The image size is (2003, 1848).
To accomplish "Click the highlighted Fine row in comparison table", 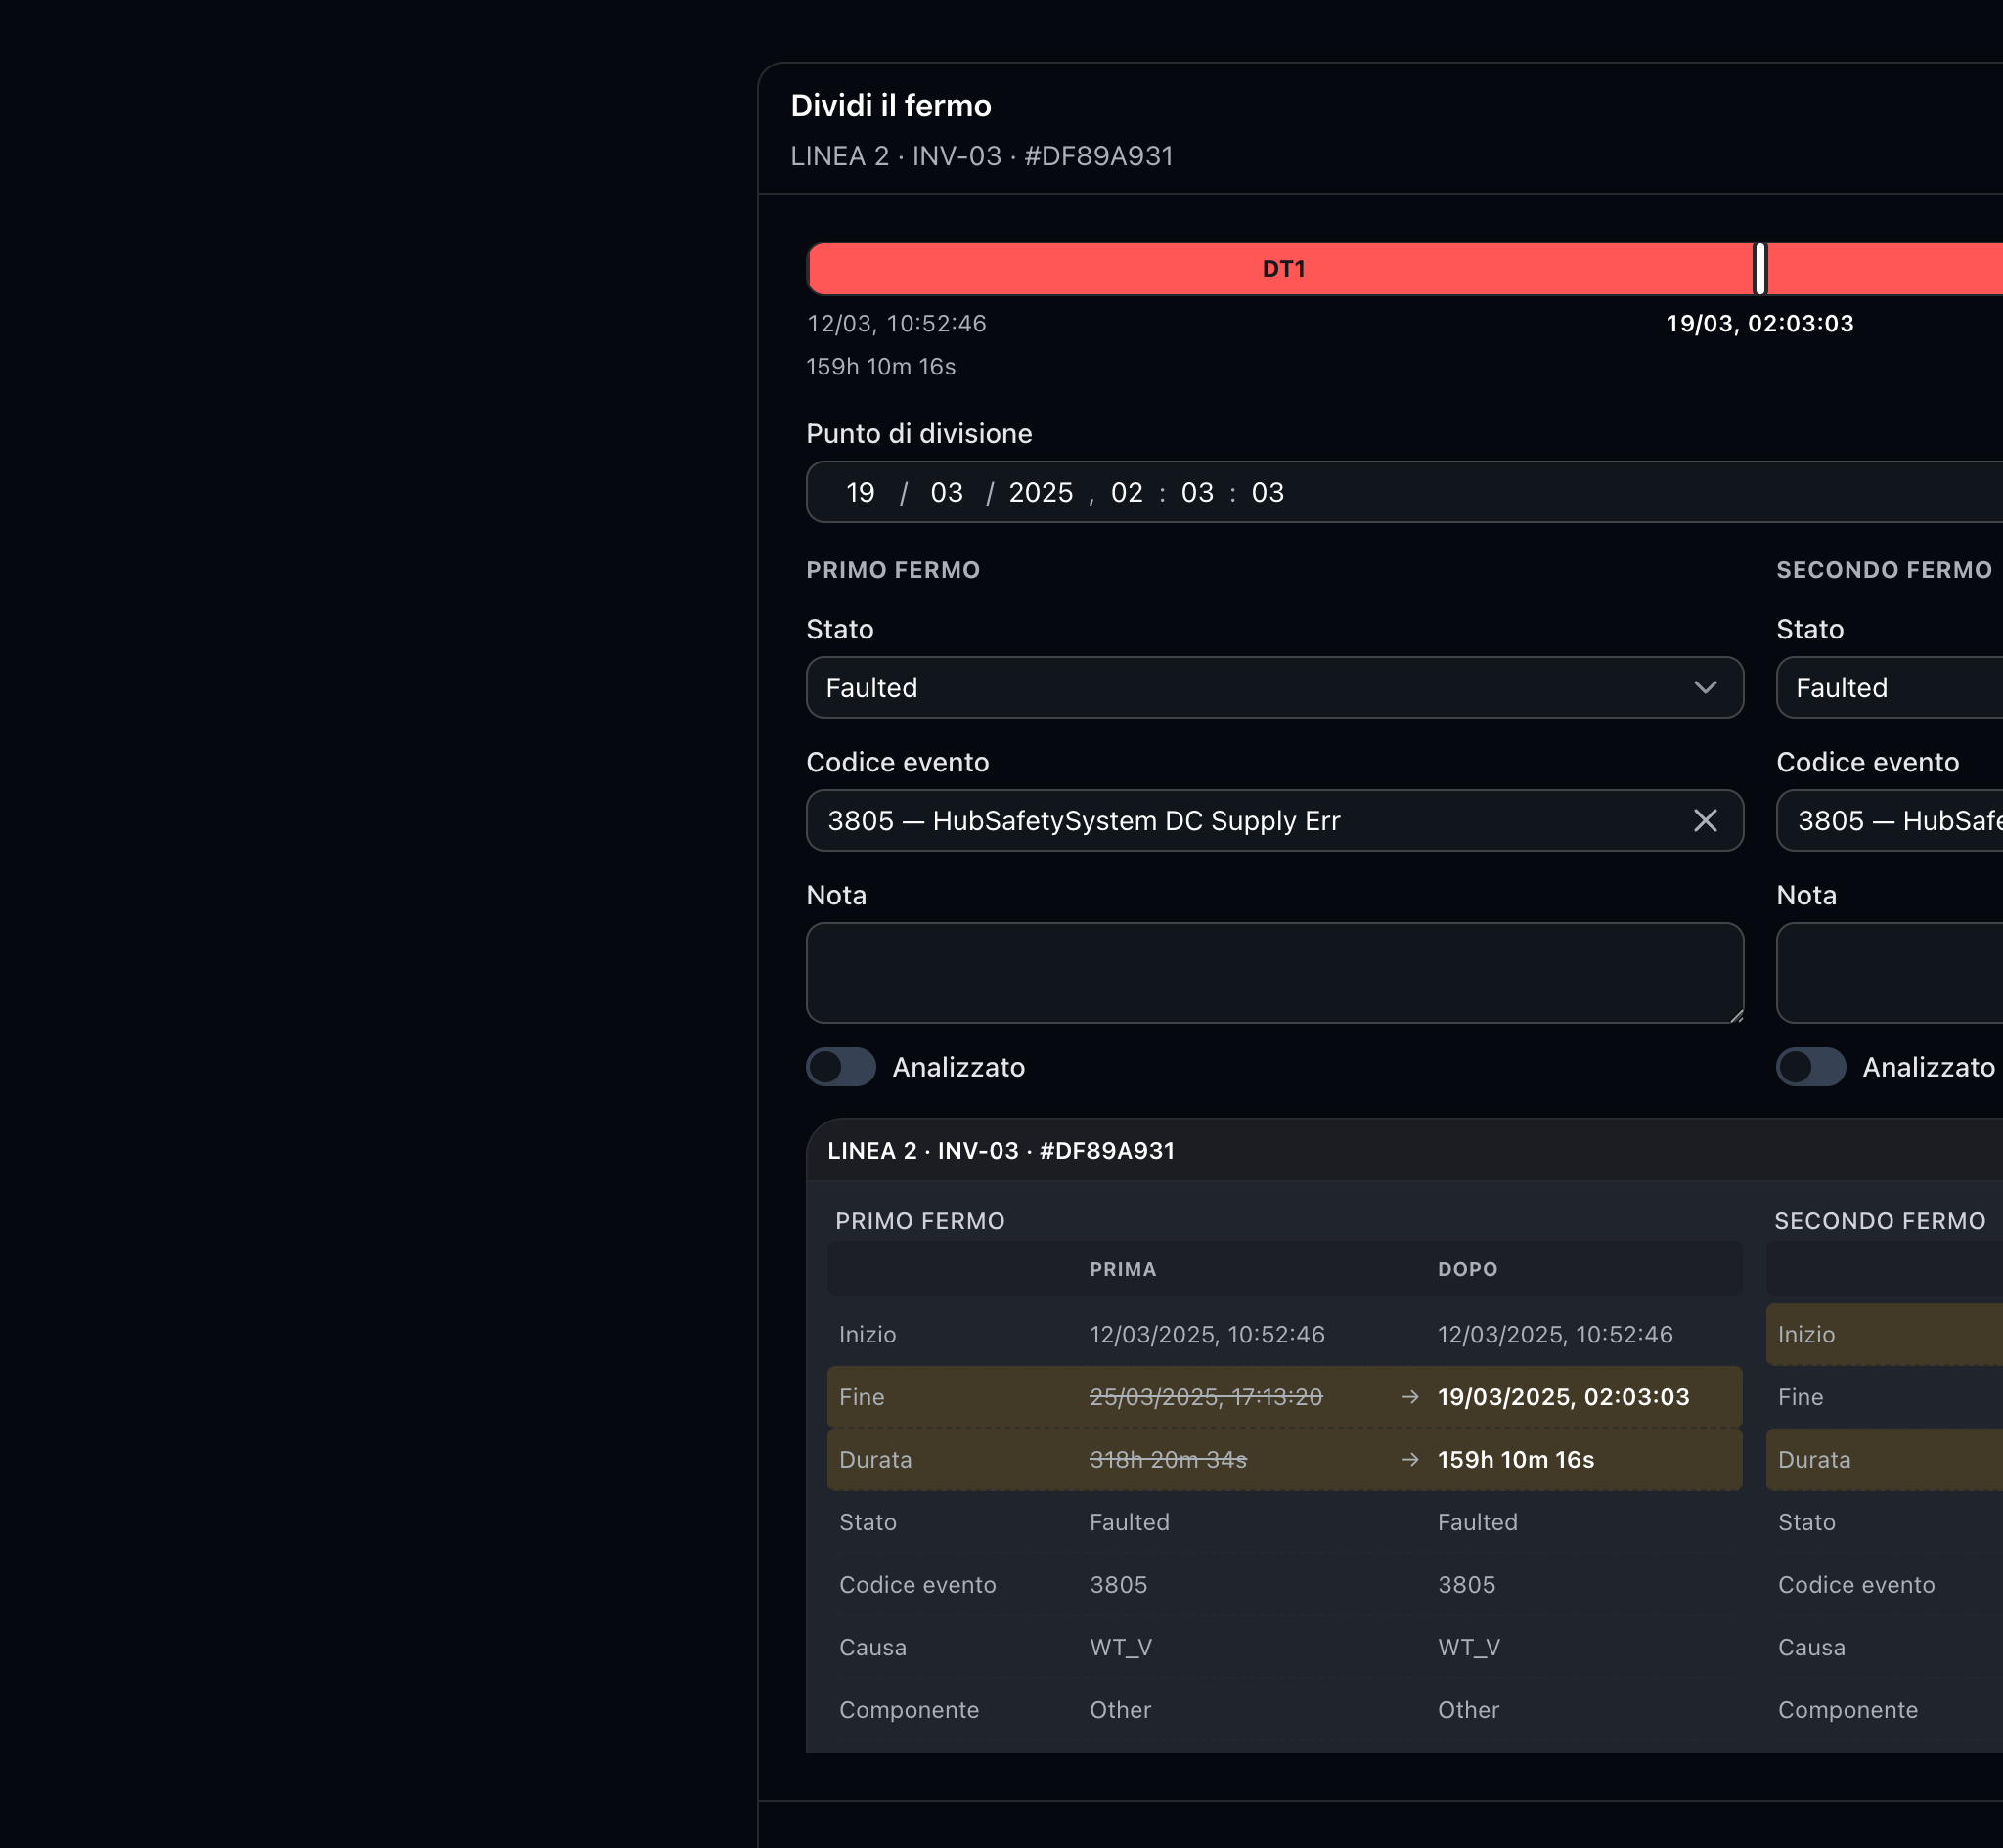I will (x=1284, y=1397).
